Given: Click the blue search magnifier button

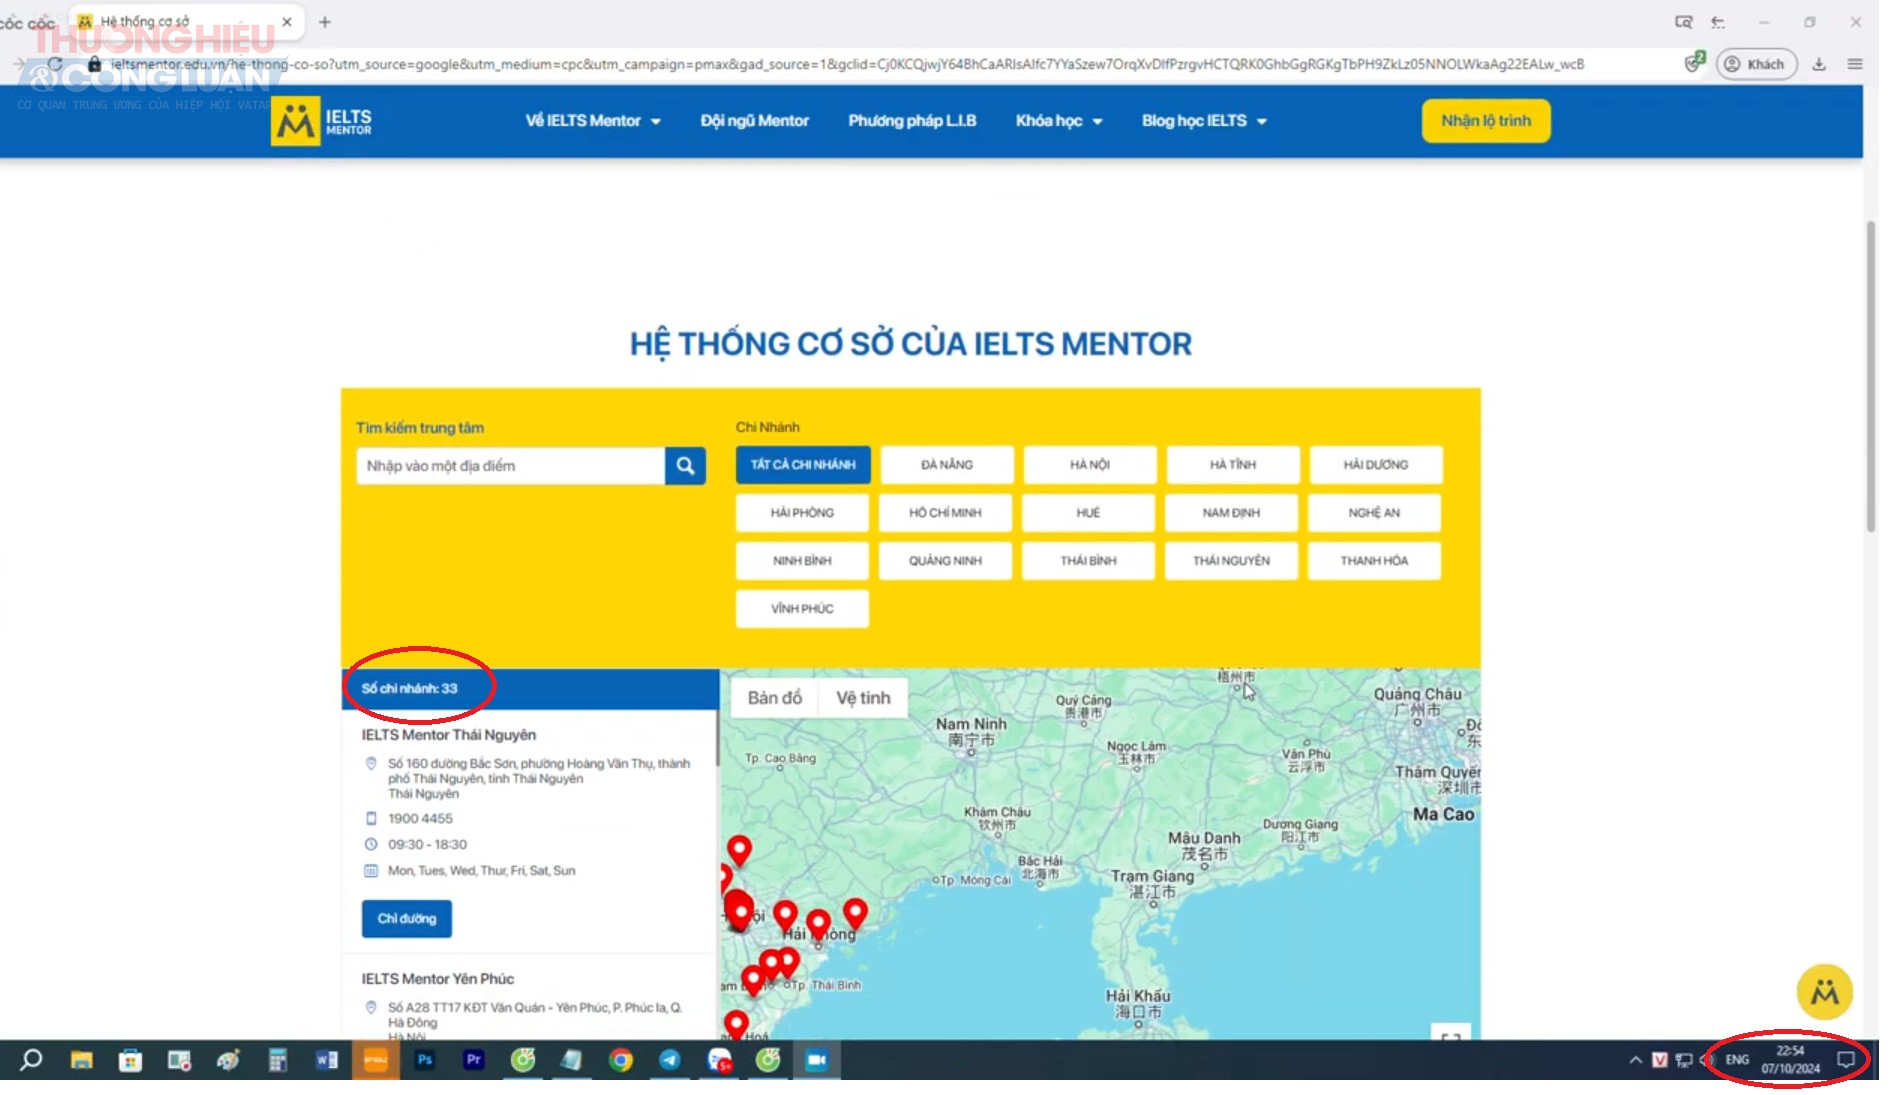Looking at the screenshot, I should pyautogui.click(x=685, y=466).
